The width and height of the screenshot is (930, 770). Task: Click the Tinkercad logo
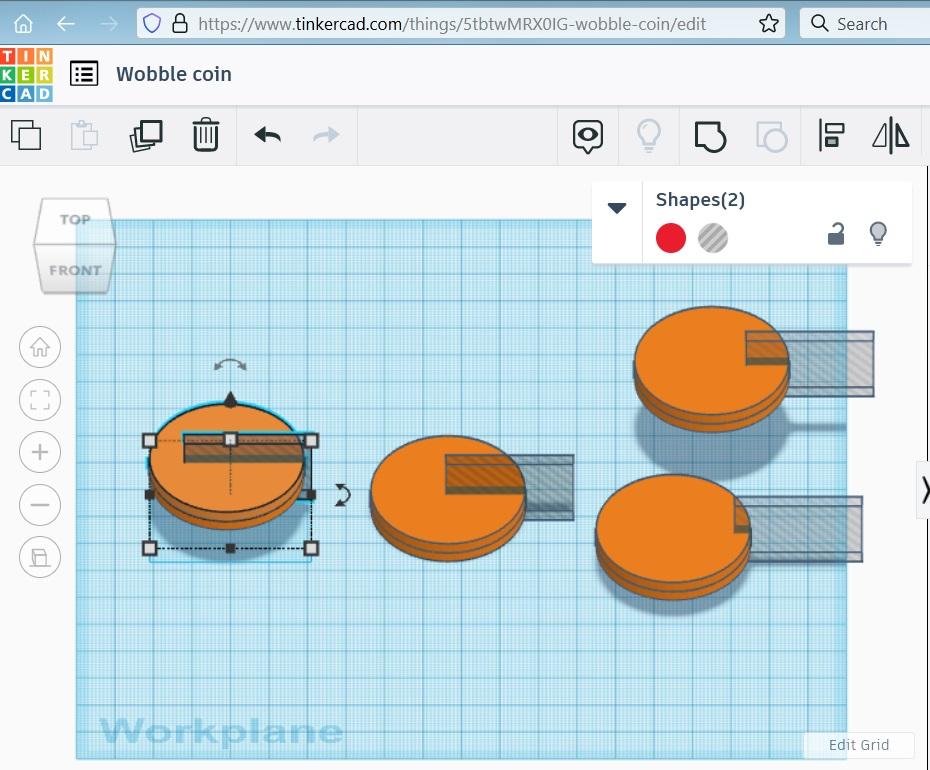(26, 74)
